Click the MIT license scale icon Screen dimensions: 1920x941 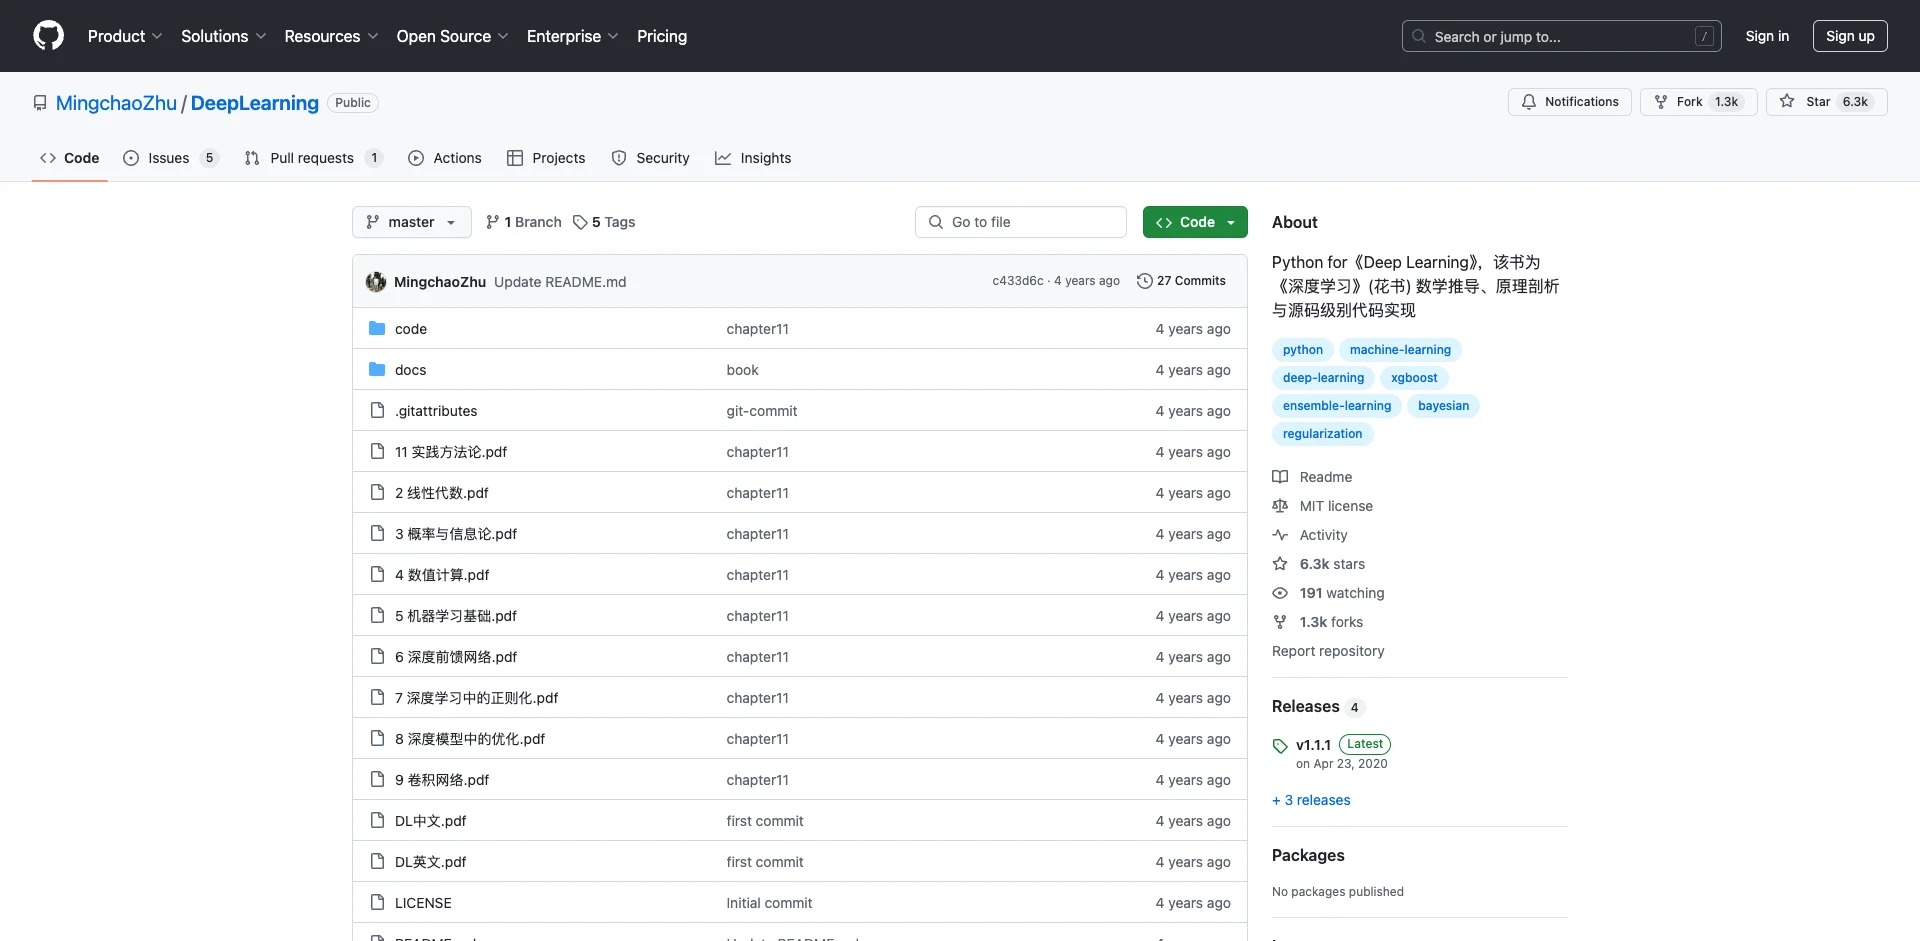point(1280,506)
